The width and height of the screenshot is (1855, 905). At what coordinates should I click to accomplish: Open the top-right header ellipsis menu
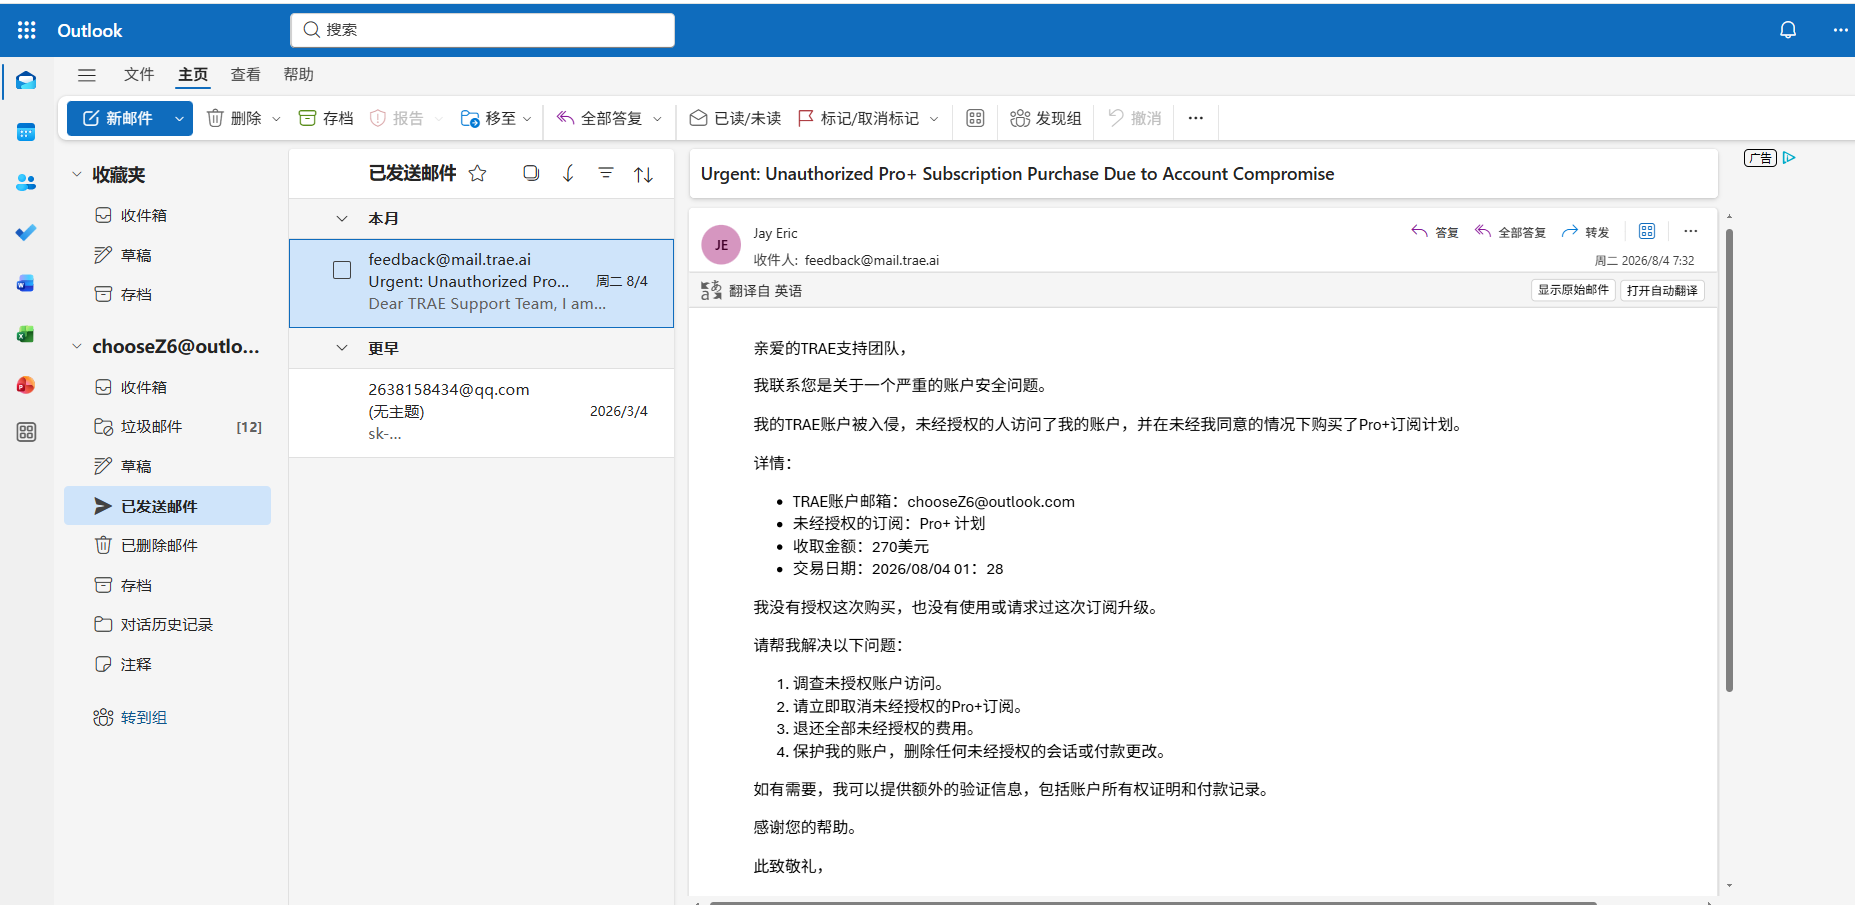point(1840,30)
